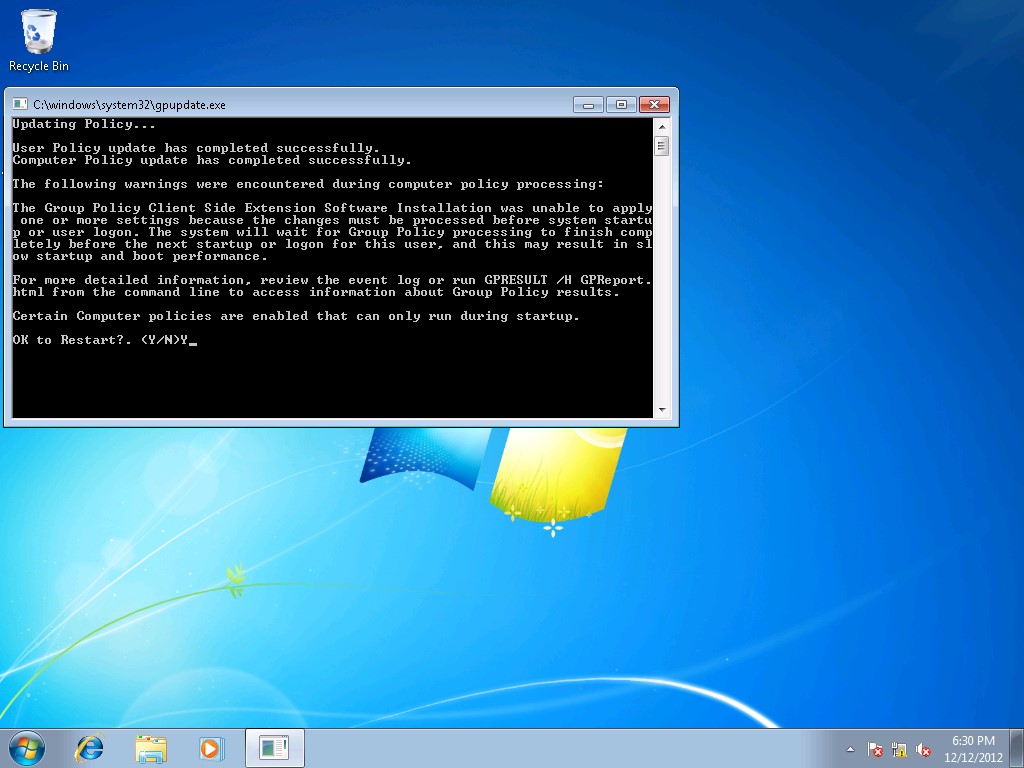Viewport: 1024px width, 768px height.
Task: Minimize the gpupdate.exe window
Action: point(588,104)
